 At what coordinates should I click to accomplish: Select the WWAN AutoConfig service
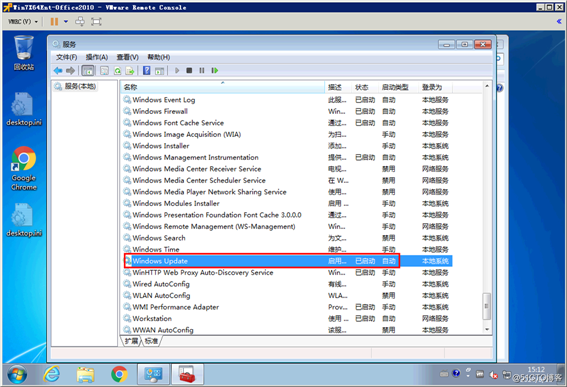287,330
